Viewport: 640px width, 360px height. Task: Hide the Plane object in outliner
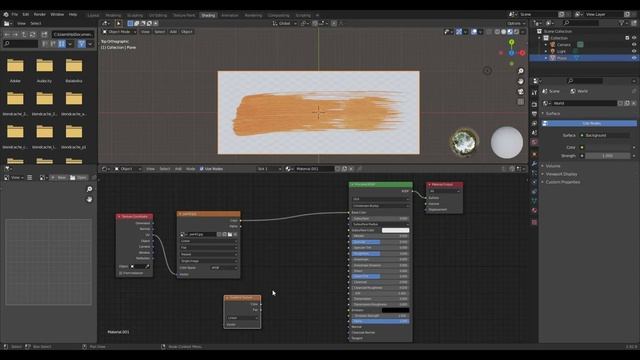pos(634,58)
